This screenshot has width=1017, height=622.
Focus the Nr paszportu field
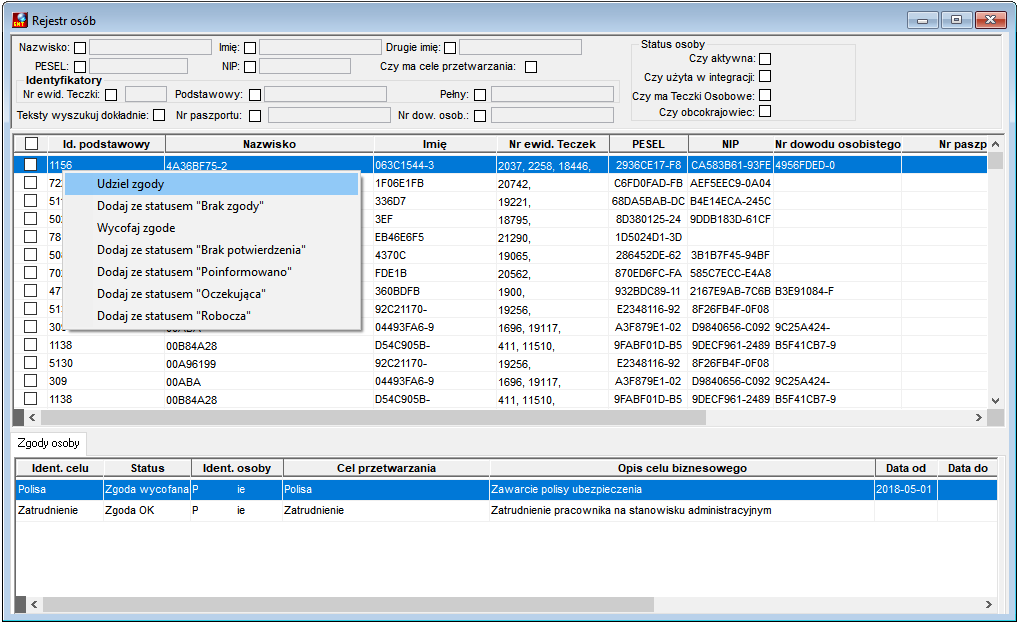329,115
